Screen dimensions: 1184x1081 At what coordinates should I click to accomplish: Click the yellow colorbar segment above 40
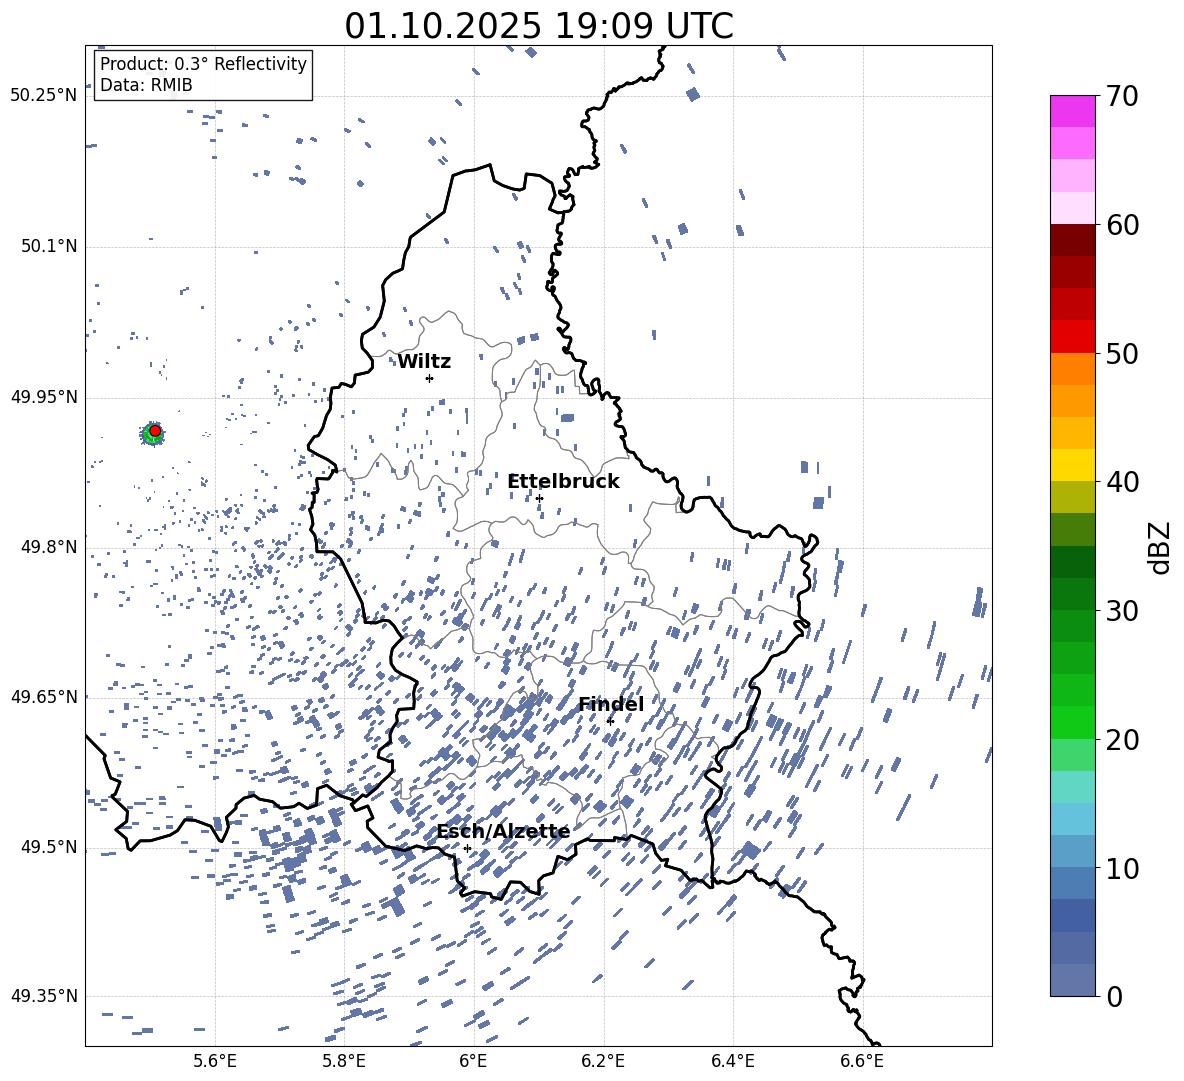(x=1073, y=465)
